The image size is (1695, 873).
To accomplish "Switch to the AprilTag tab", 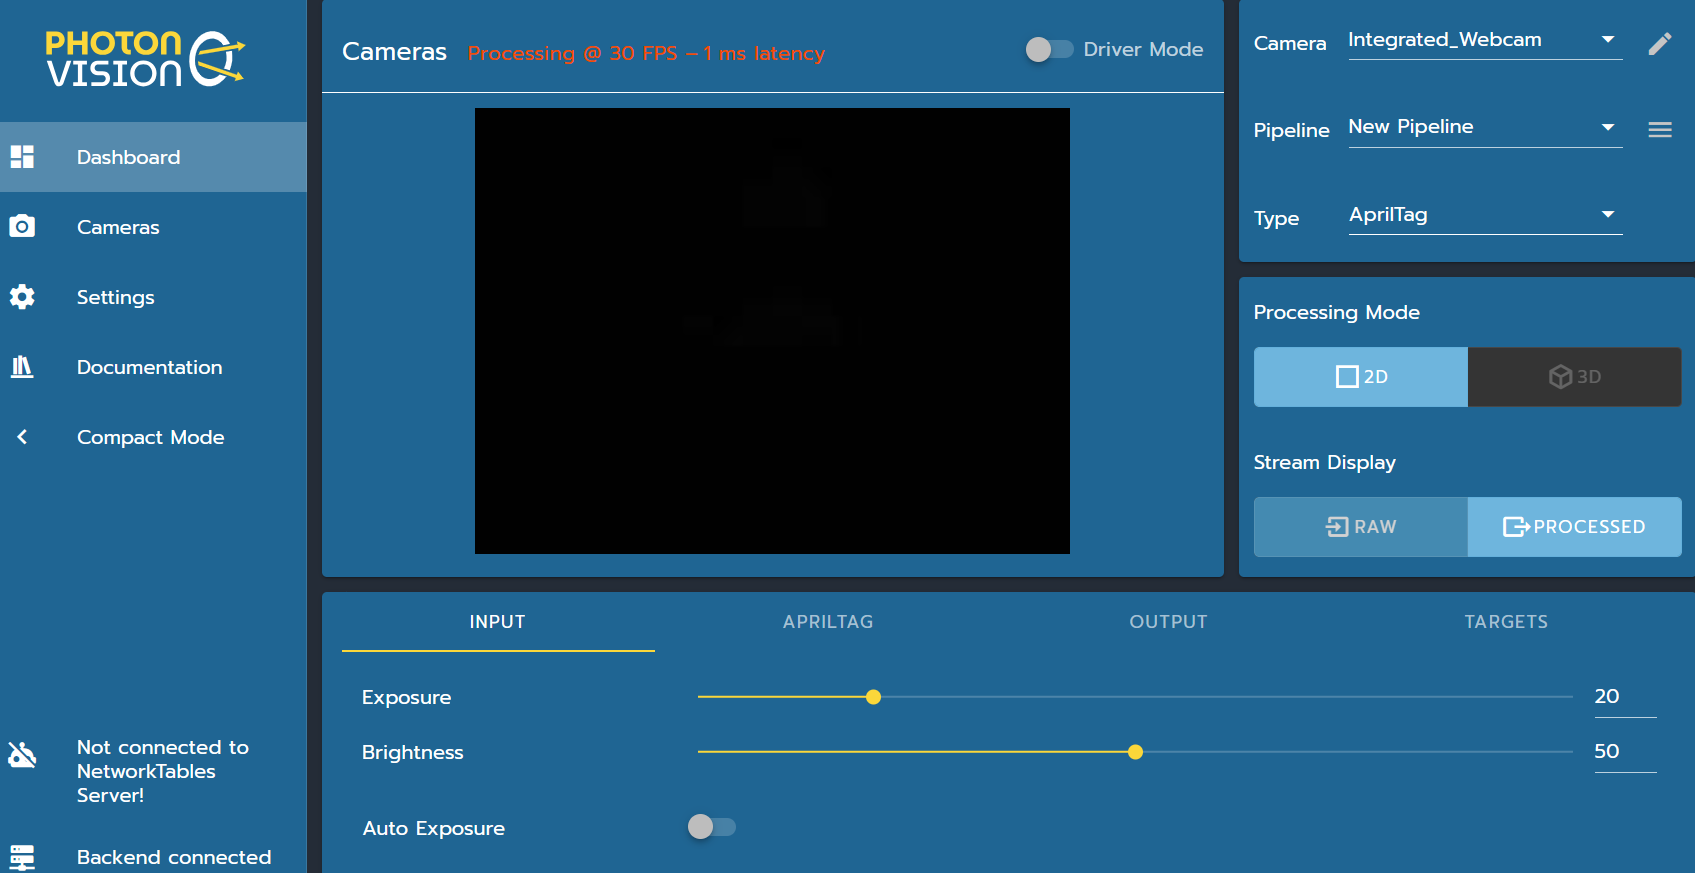I will point(827,622).
